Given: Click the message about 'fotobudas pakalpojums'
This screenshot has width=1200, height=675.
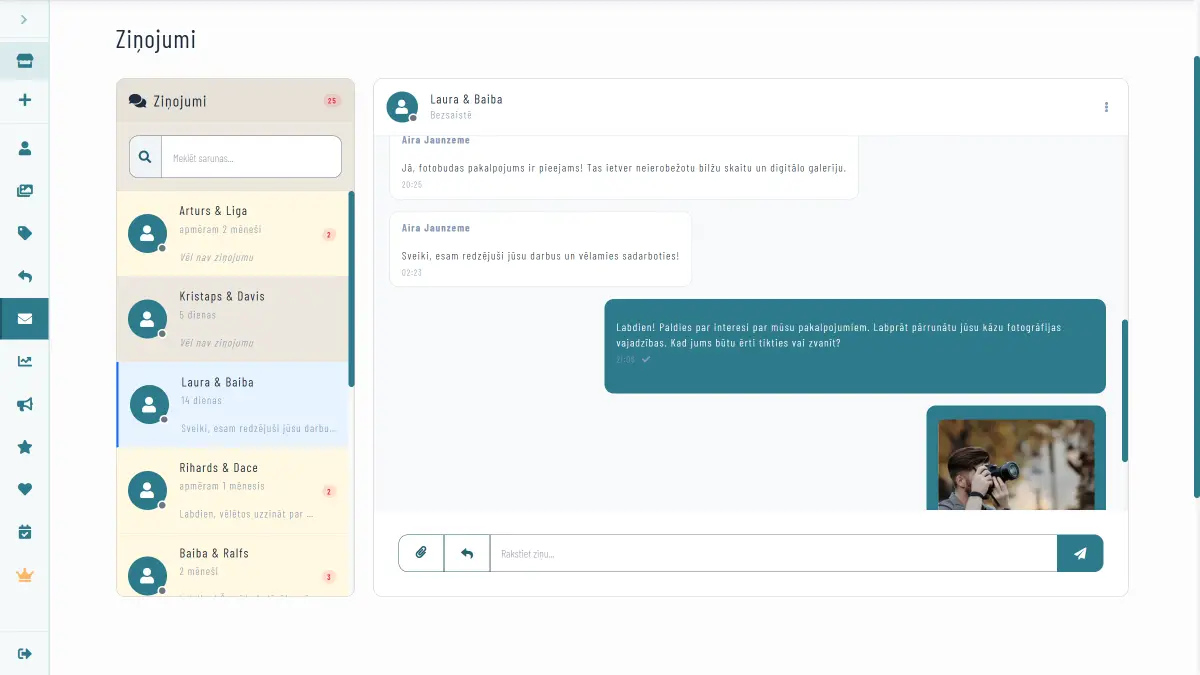Looking at the screenshot, I should [624, 168].
